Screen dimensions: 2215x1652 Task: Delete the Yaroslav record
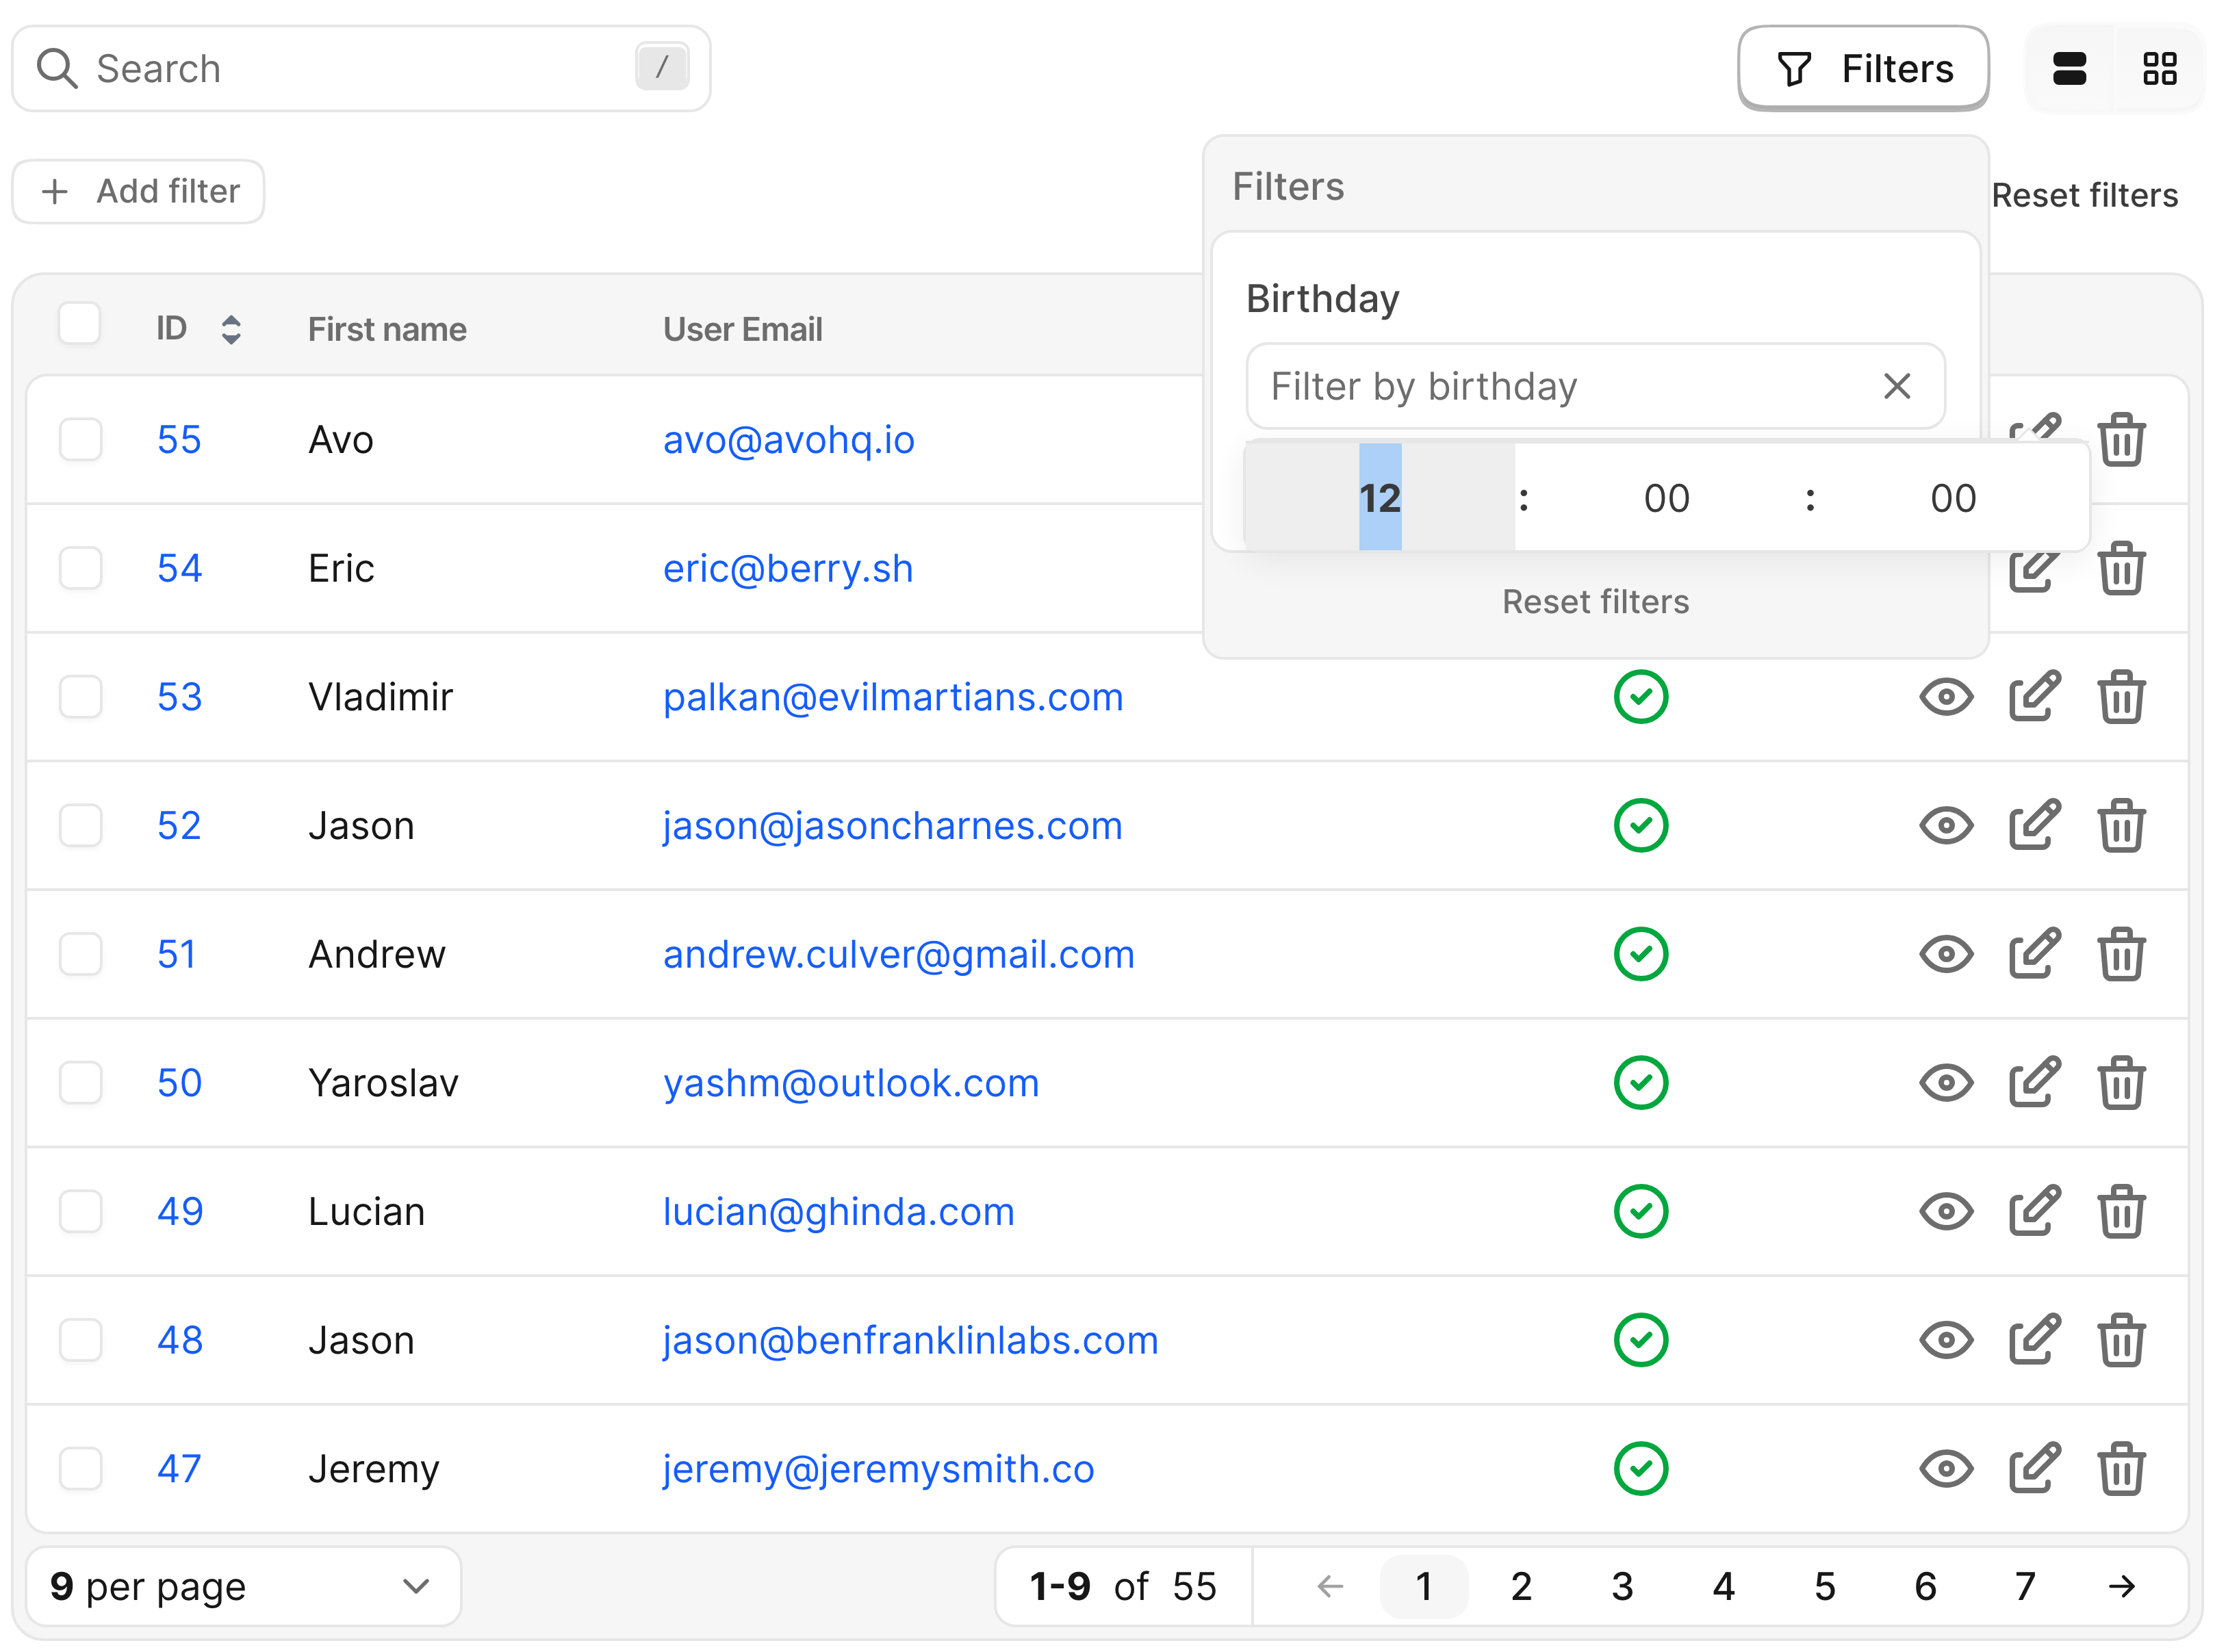point(2121,1083)
